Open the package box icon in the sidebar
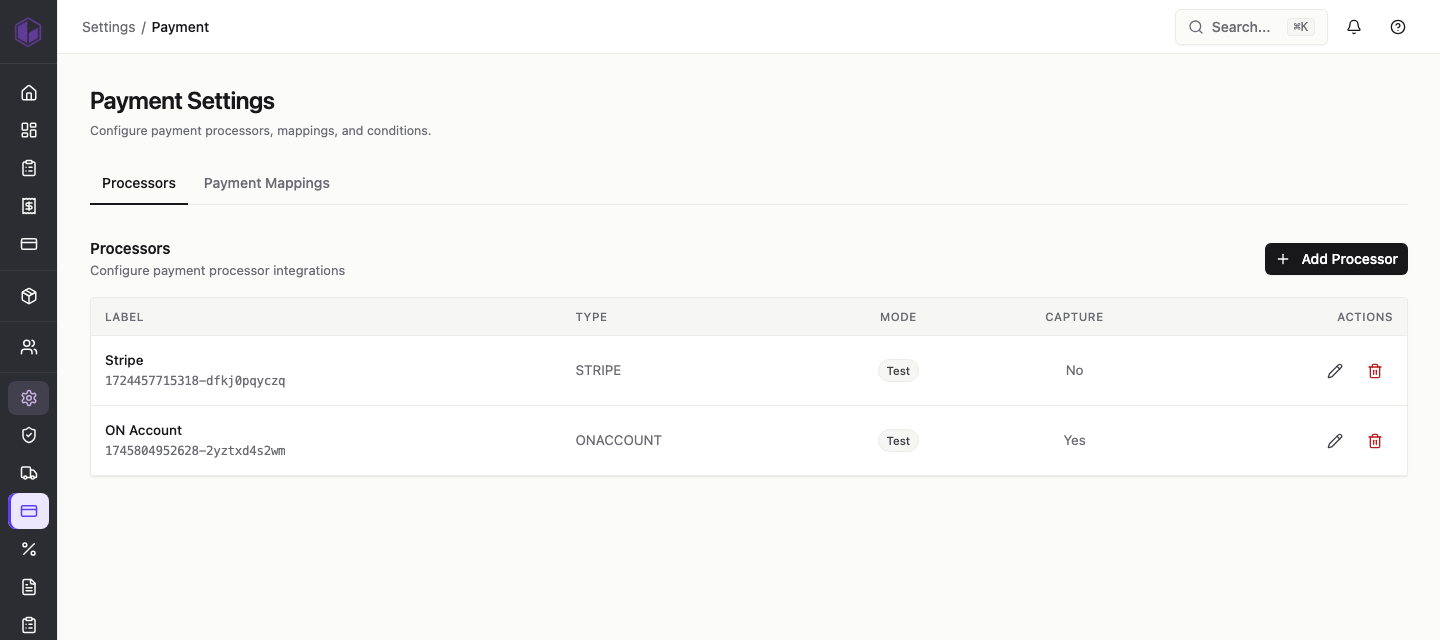This screenshot has height=640, width=1440. [29, 296]
